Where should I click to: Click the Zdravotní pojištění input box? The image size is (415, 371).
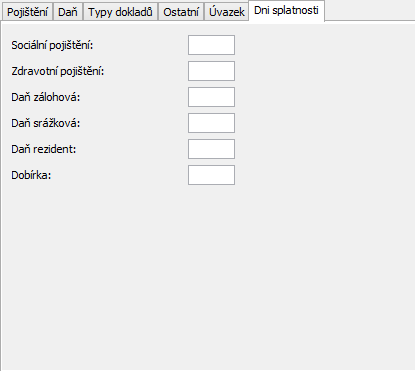point(211,71)
